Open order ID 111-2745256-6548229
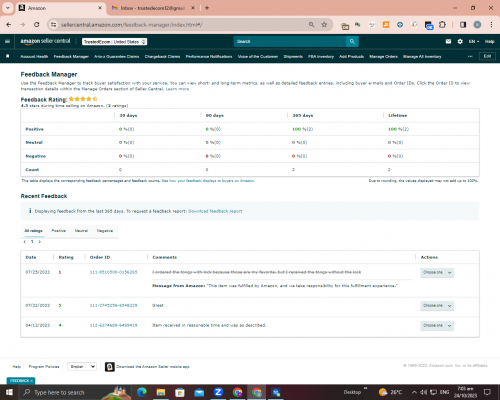The height and width of the screenshot is (400, 500). 113,305
